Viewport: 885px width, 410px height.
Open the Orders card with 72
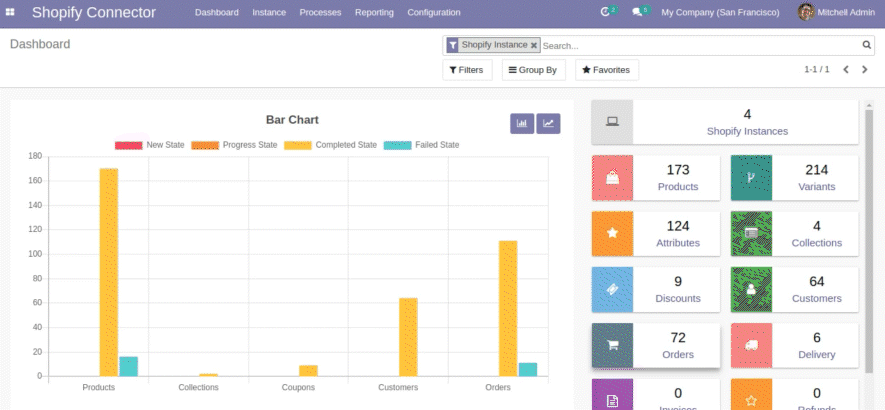(x=656, y=346)
